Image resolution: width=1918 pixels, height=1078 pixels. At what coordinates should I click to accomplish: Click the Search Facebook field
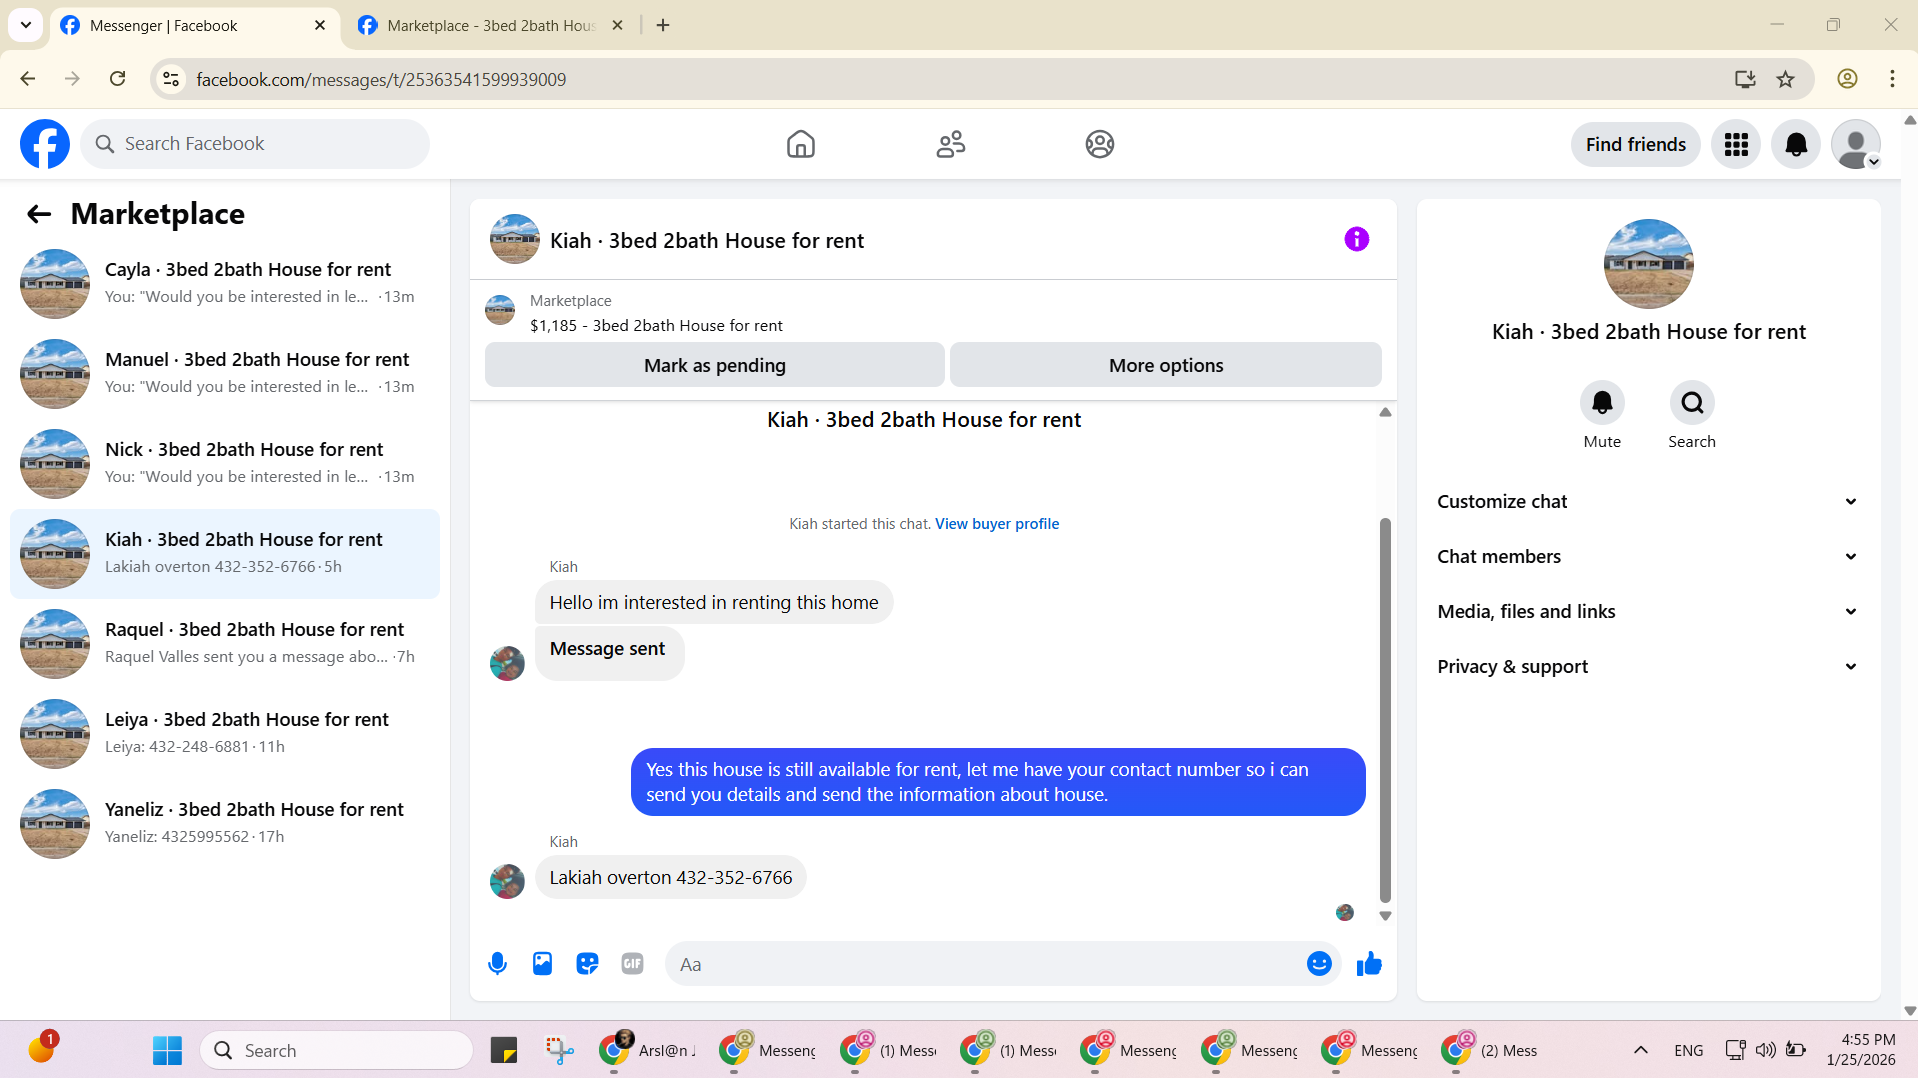255,144
